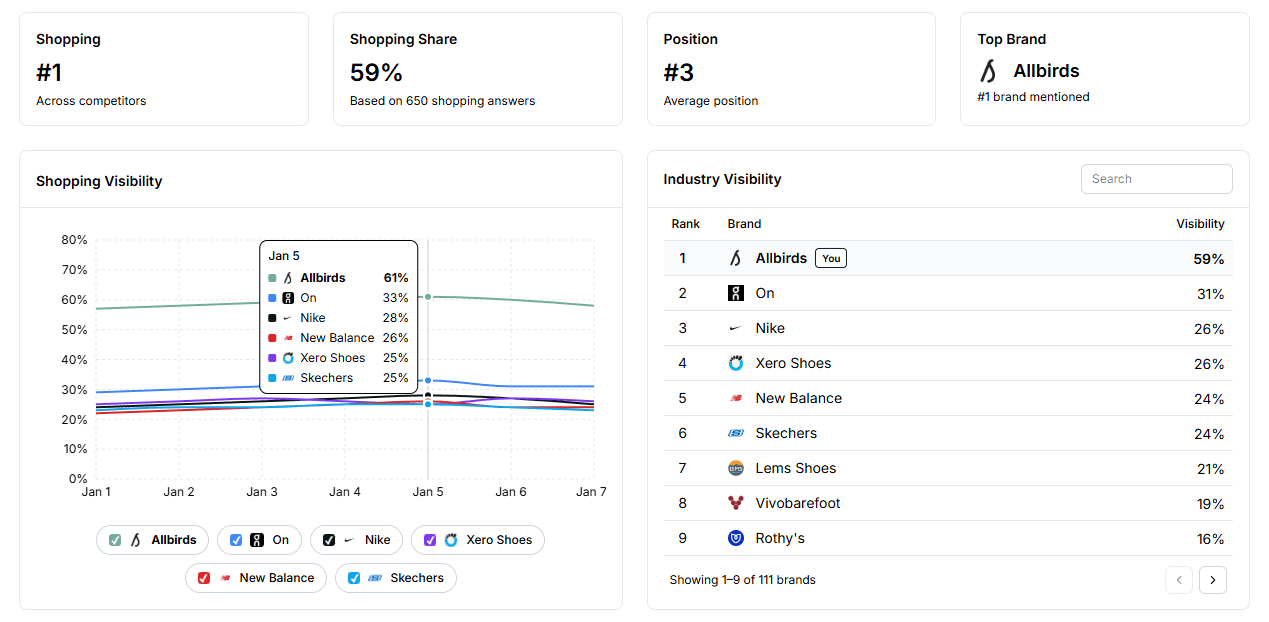Click the Jan 5 data point on the chart
1269x622 pixels.
click(x=428, y=296)
